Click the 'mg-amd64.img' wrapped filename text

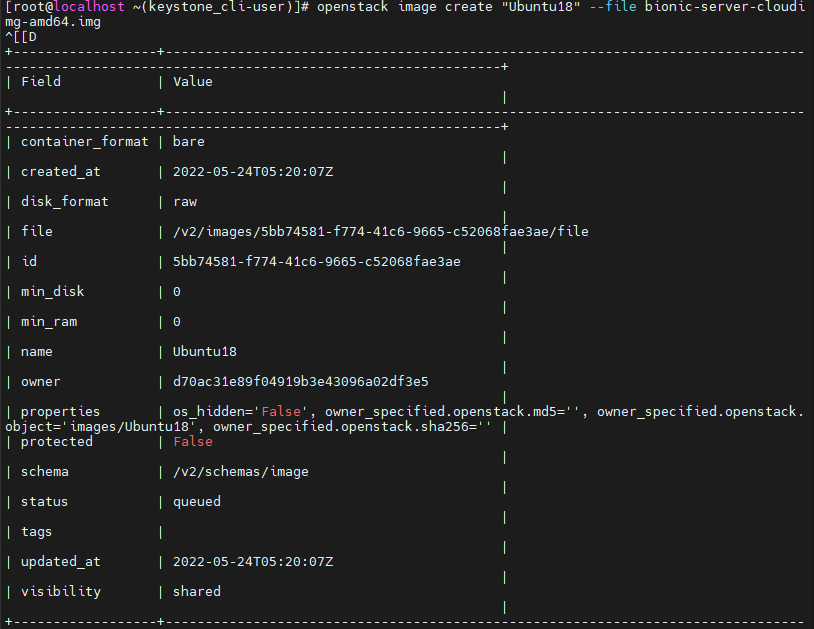pos(53,22)
